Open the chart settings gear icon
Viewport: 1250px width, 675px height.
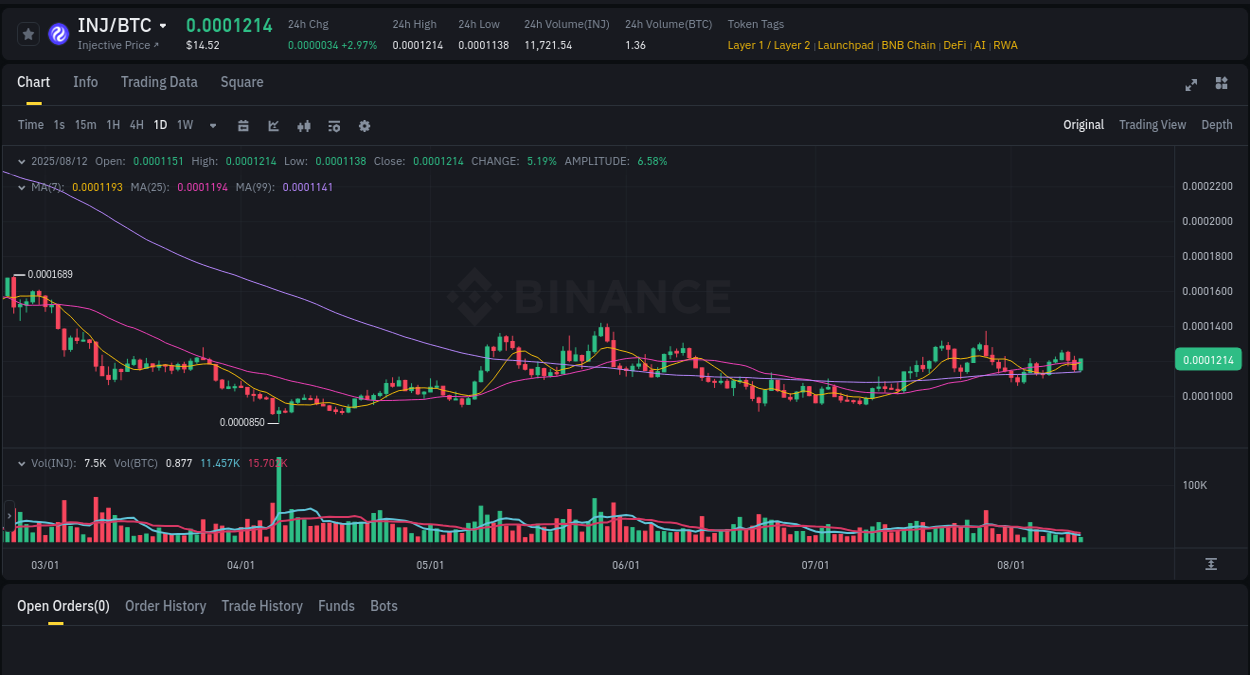[364, 125]
